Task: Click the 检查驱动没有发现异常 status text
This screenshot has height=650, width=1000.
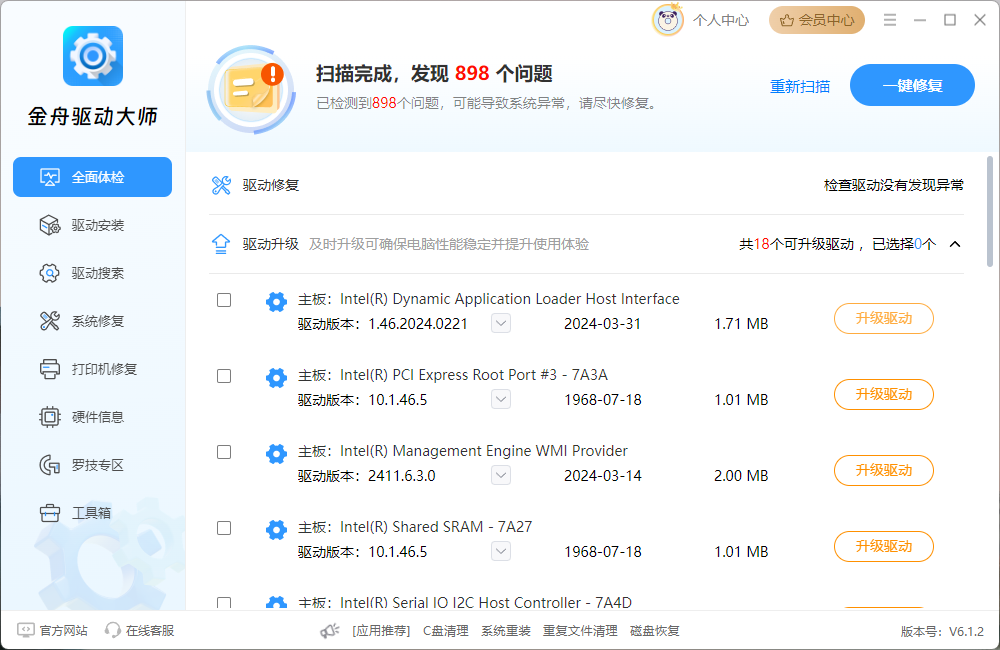Action: click(893, 186)
